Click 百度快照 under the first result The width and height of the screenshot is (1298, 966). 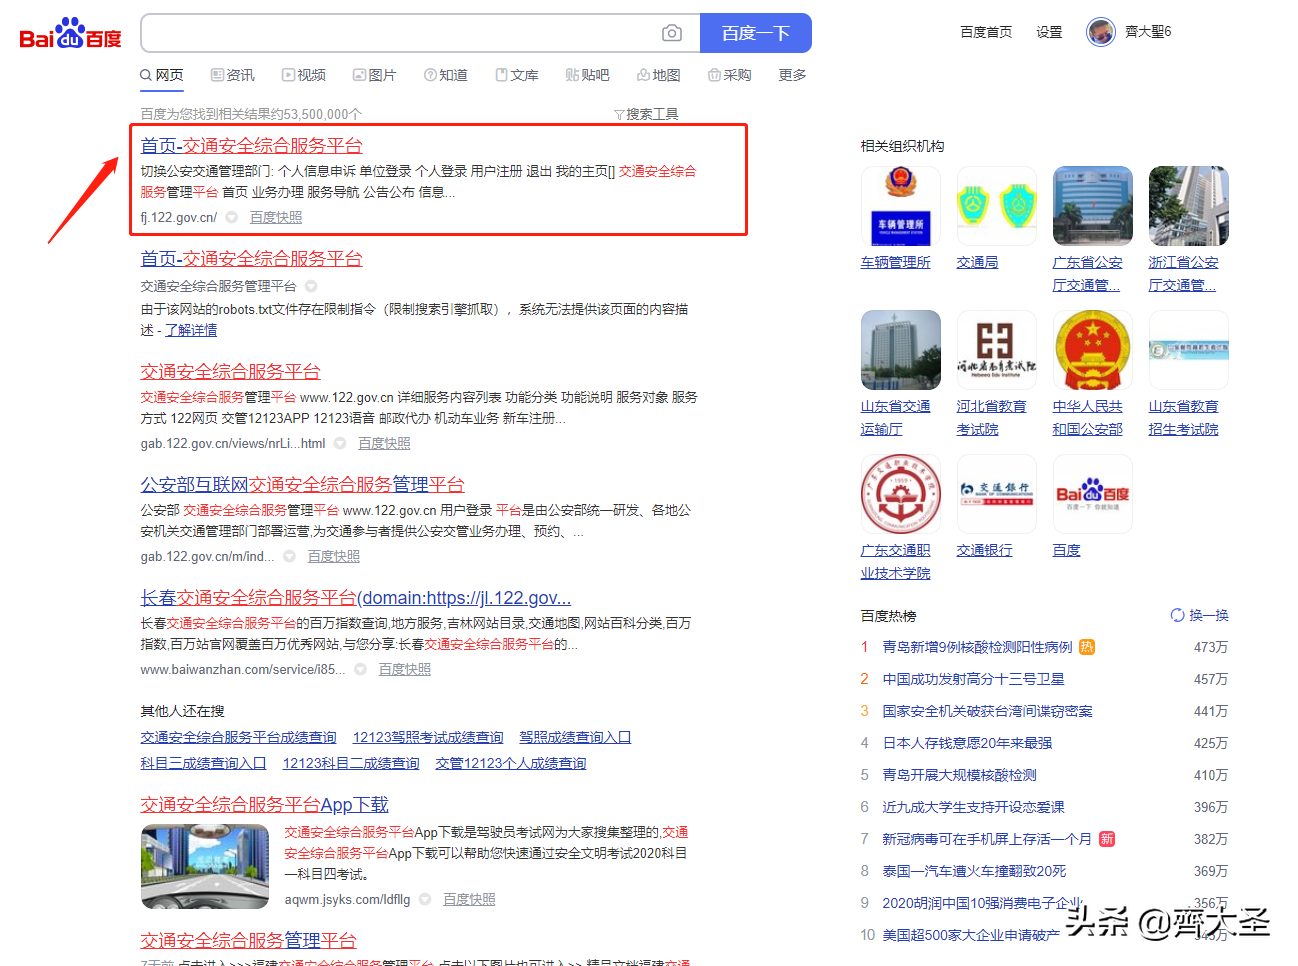pos(276,217)
